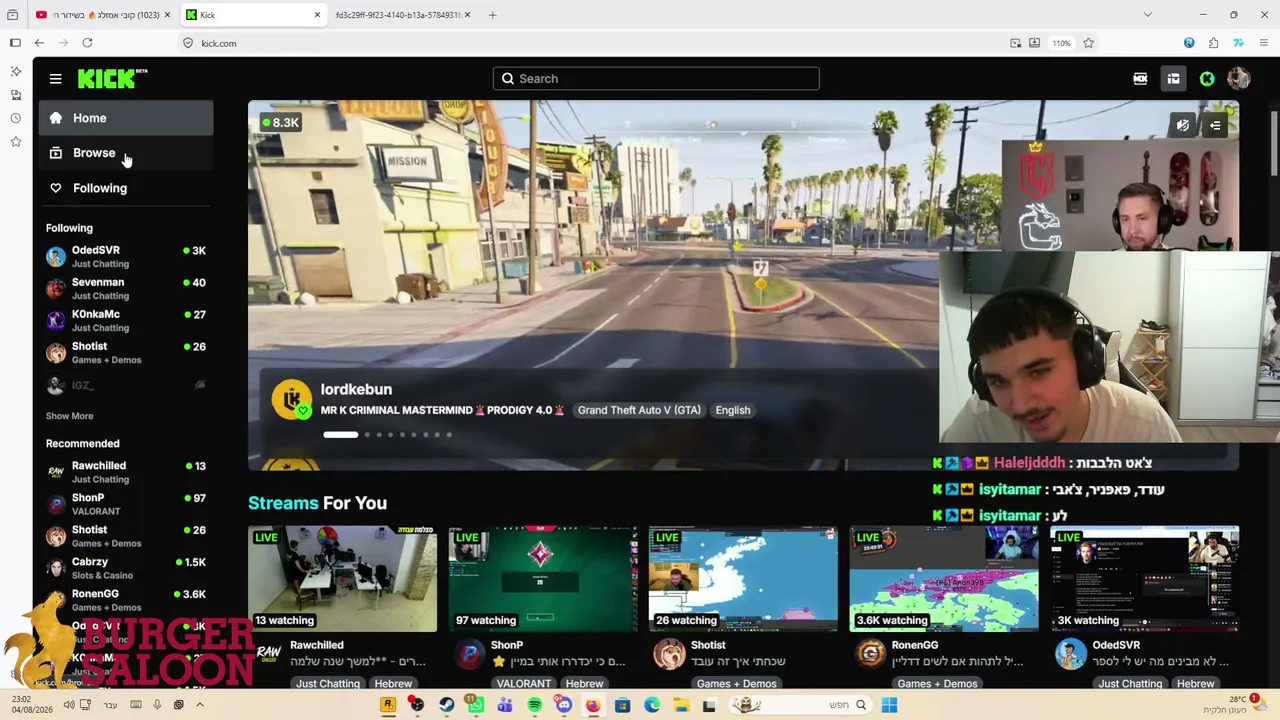
Task: Open browser application menu
Action: pyautogui.click(x=1264, y=43)
